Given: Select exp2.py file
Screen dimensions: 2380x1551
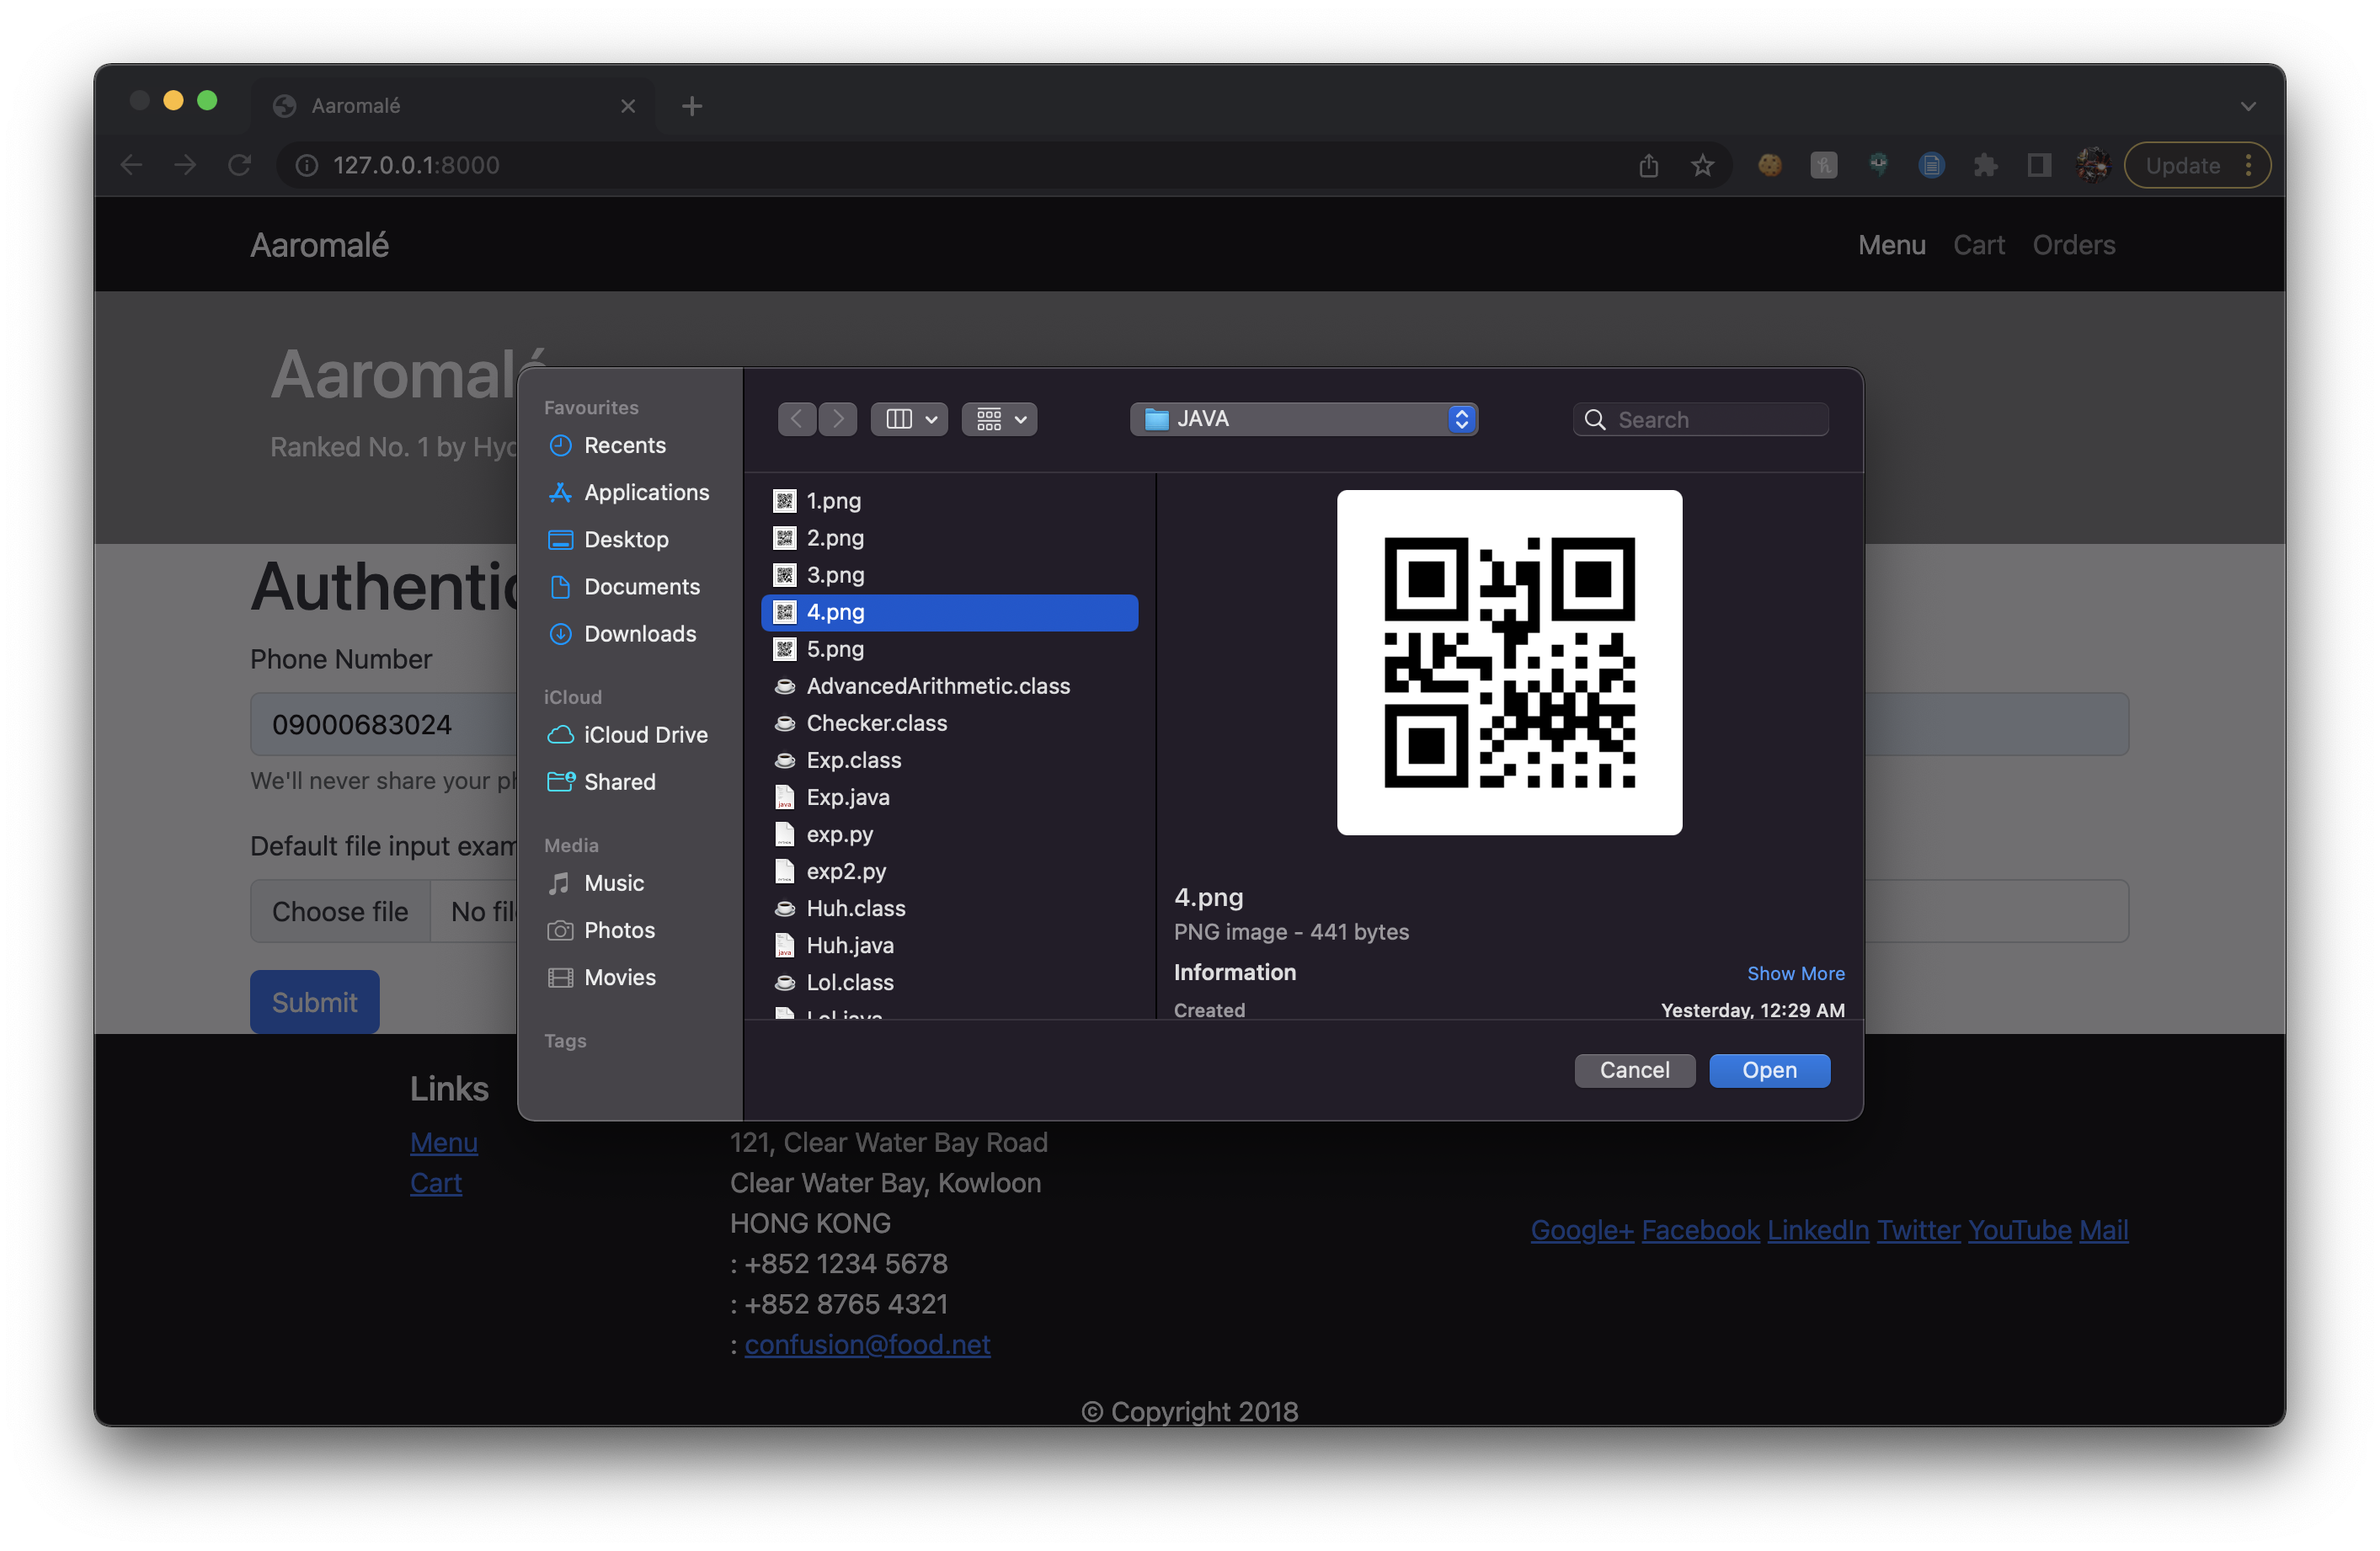Looking at the screenshot, I should [x=950, y=871].
